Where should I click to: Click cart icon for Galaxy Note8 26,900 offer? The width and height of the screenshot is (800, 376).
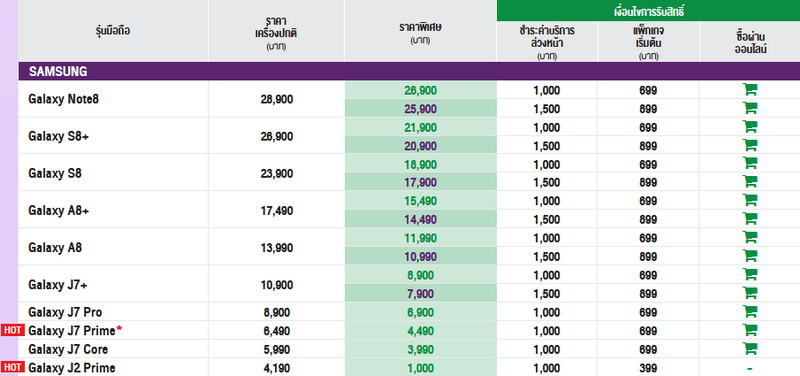pyautogui.click(x=749, y=90)
